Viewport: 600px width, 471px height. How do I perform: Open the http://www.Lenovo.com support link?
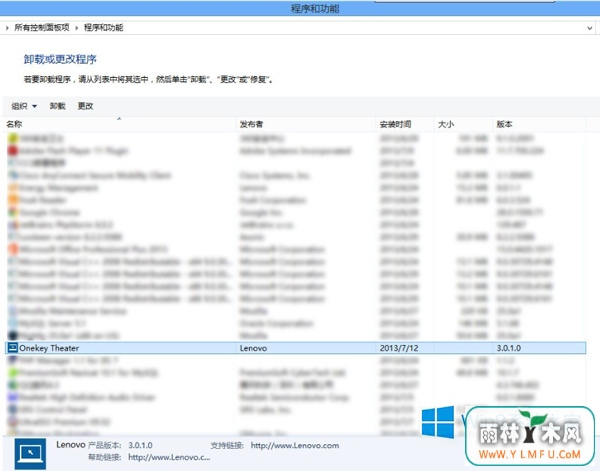(295, 445)
